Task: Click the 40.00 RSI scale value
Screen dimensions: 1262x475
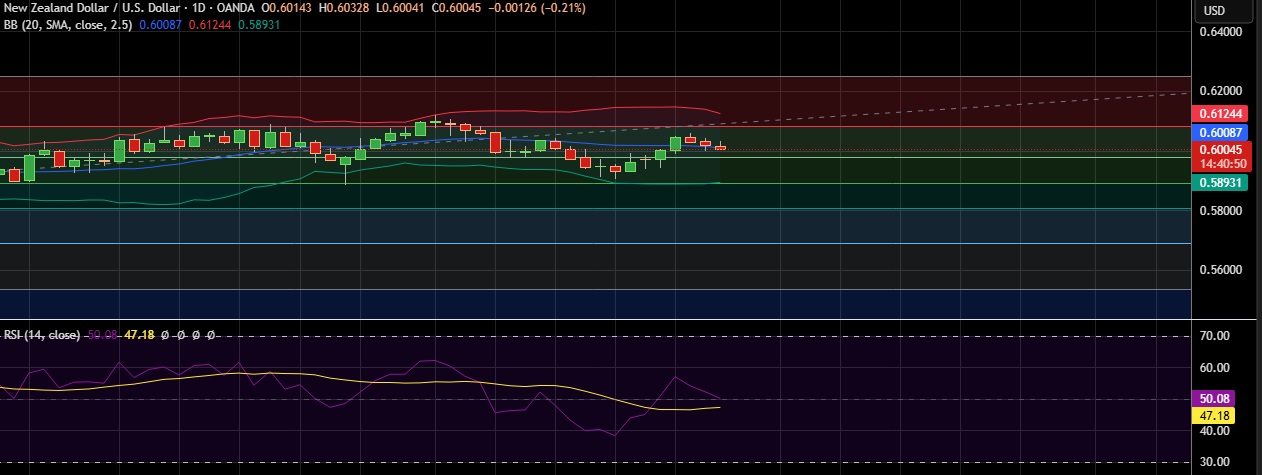Action: 1214,431
